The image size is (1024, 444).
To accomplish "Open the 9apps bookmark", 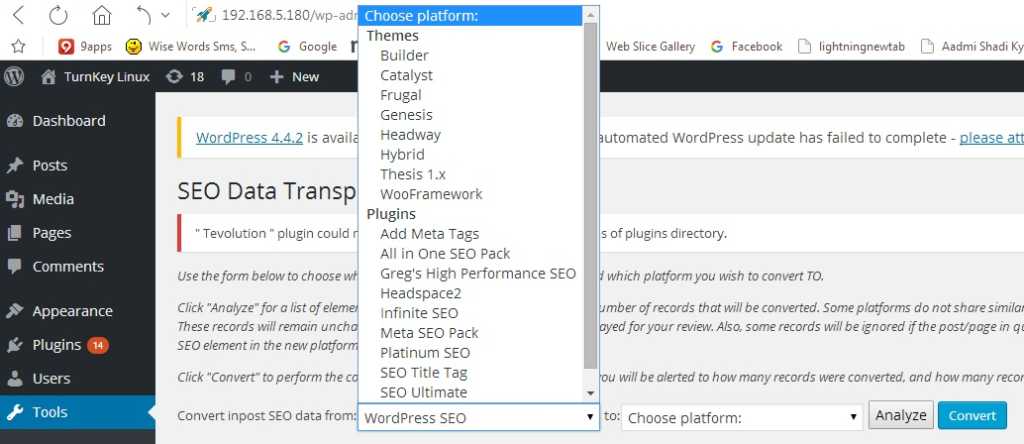I will pos(85,46).
